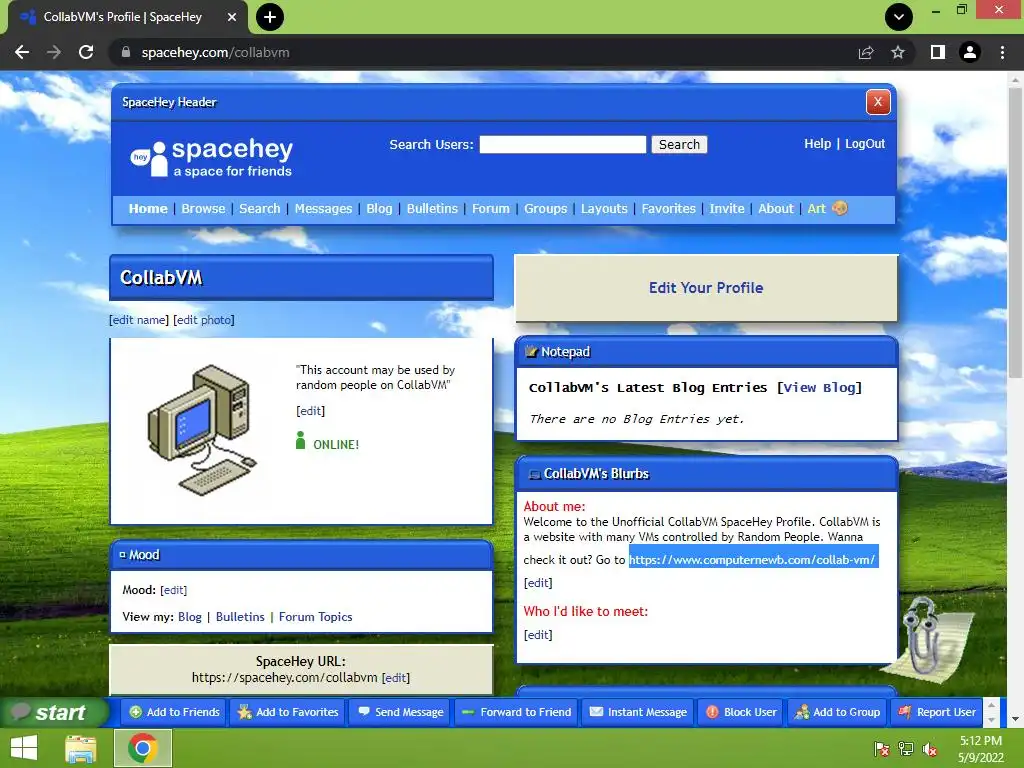Open File Explorer from taskbar
The height and width of the screenshot is (768, 1024).
(81, 748)
